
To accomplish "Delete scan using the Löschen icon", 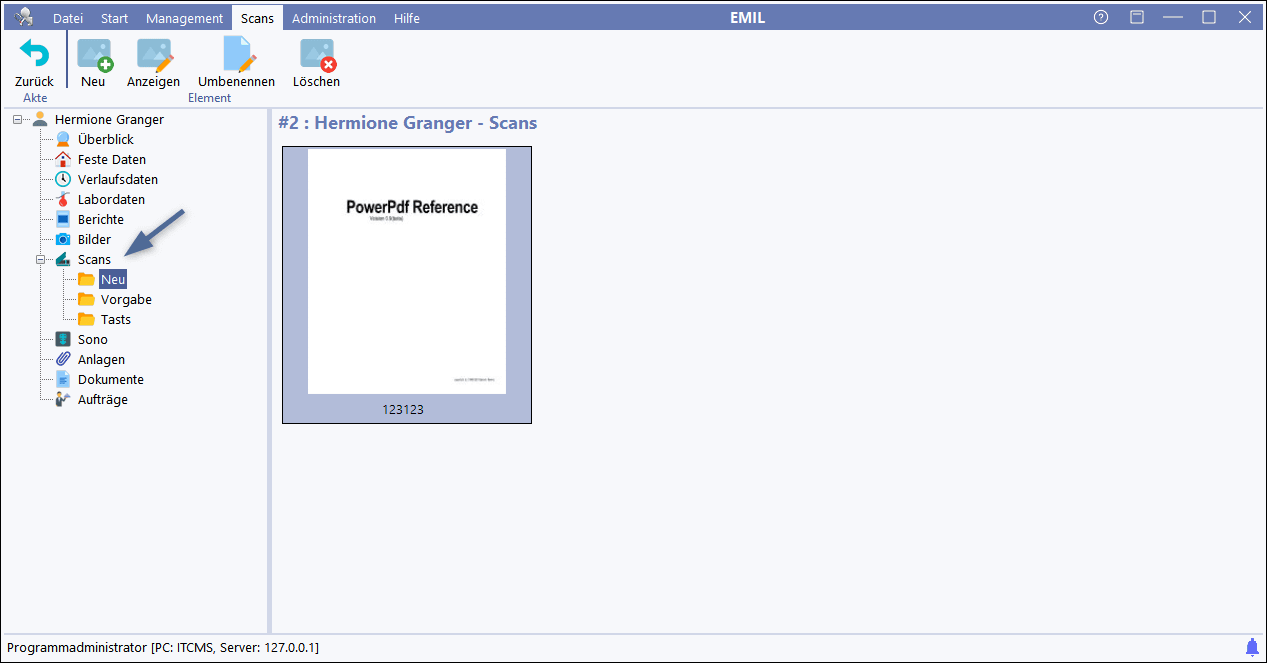I will [316, 54].
